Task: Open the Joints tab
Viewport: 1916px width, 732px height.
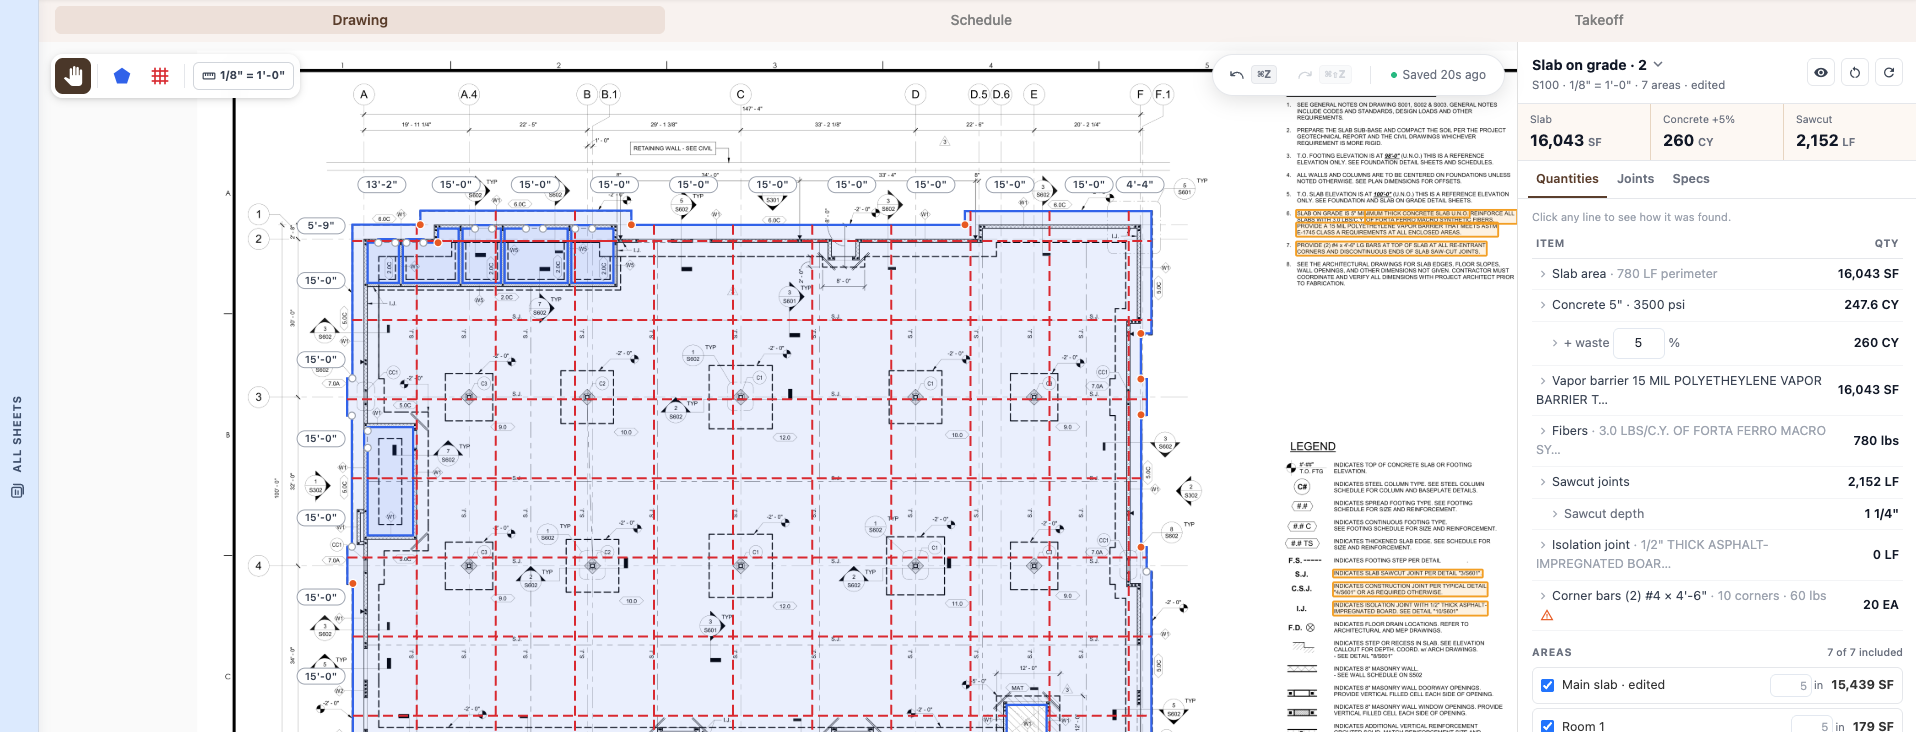Action: click(x=1635, y=179)
